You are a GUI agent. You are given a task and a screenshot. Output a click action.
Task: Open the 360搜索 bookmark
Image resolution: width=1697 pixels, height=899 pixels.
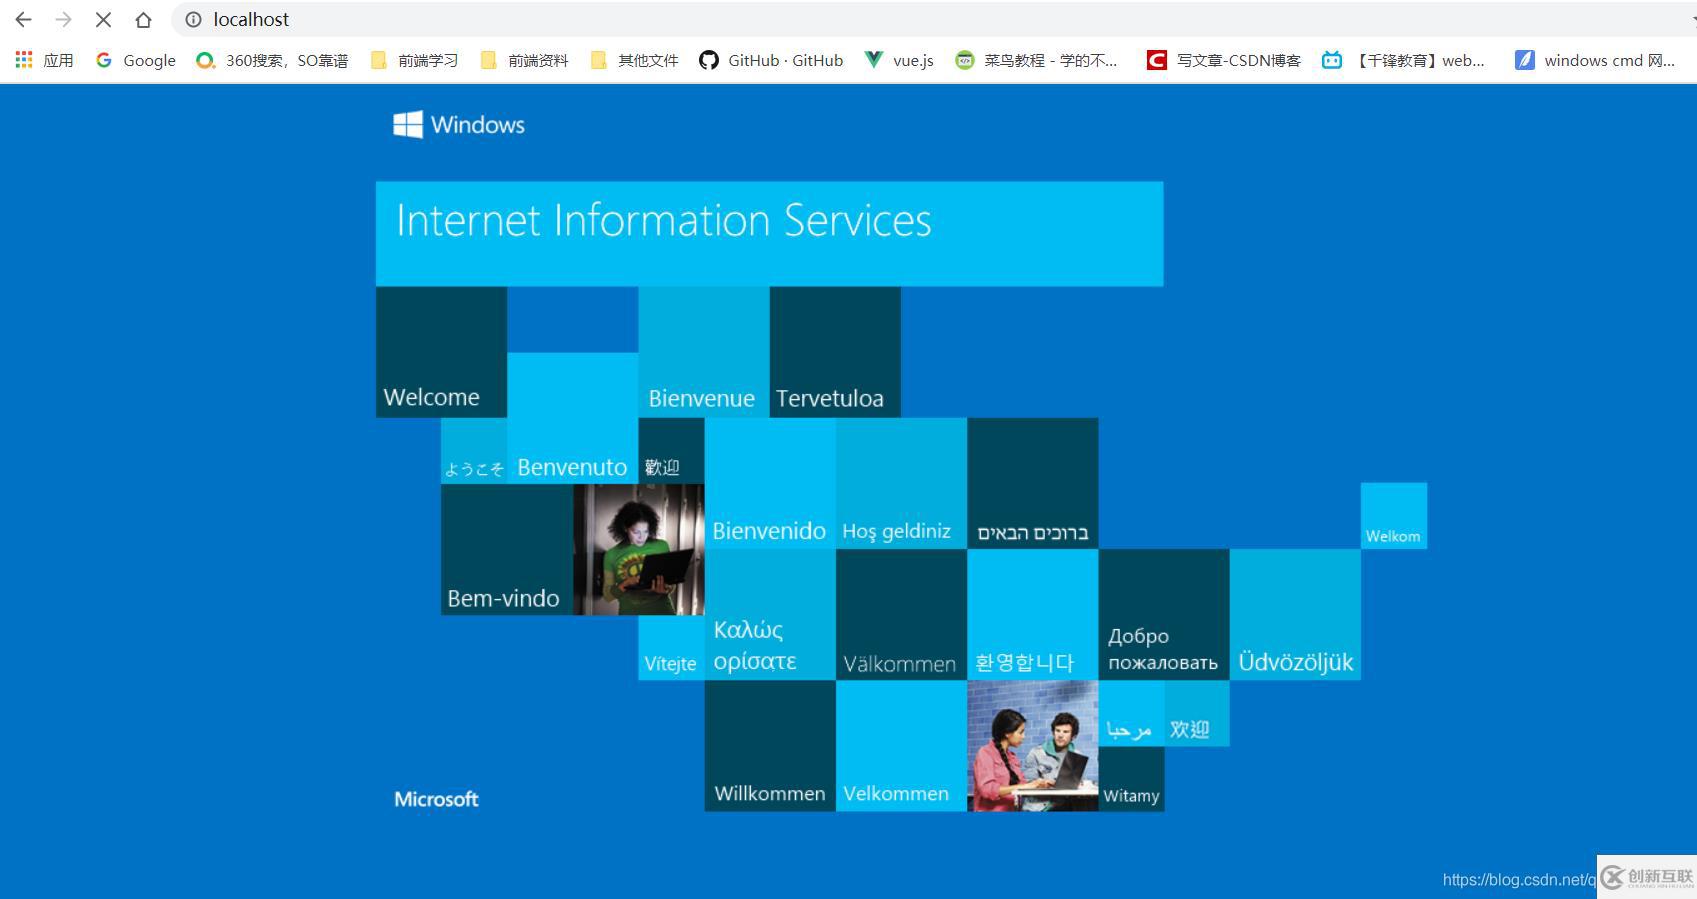(x=272, y=60)
